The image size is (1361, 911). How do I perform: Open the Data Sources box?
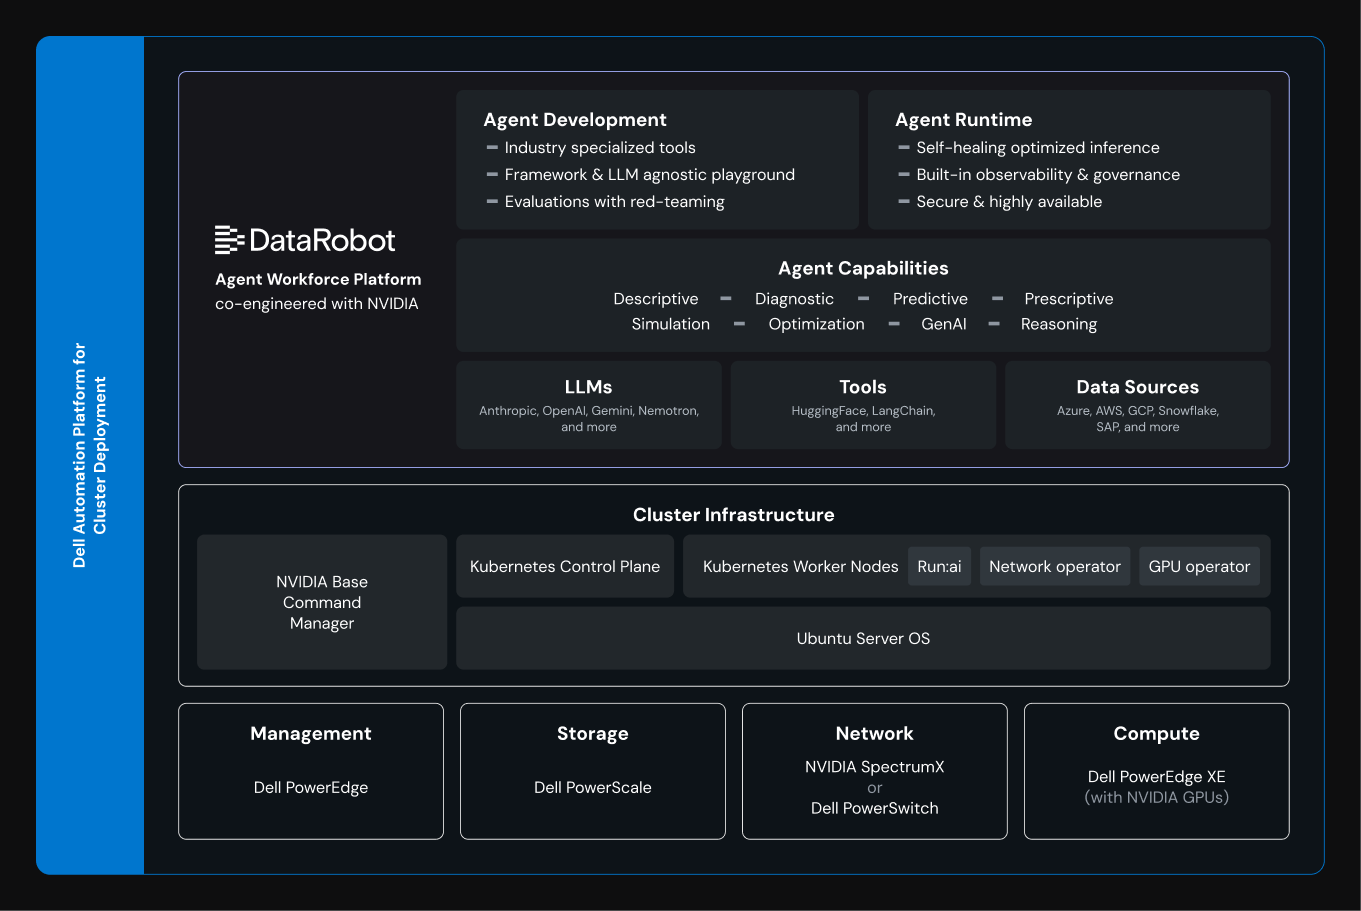(x=1137, y=405)
